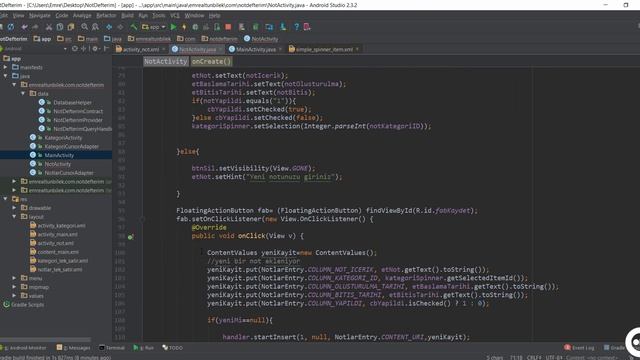This screenshot has height=360, width=640.
Task: Expand the values folder
Action: pyautogui.click(x=14, y=296)
